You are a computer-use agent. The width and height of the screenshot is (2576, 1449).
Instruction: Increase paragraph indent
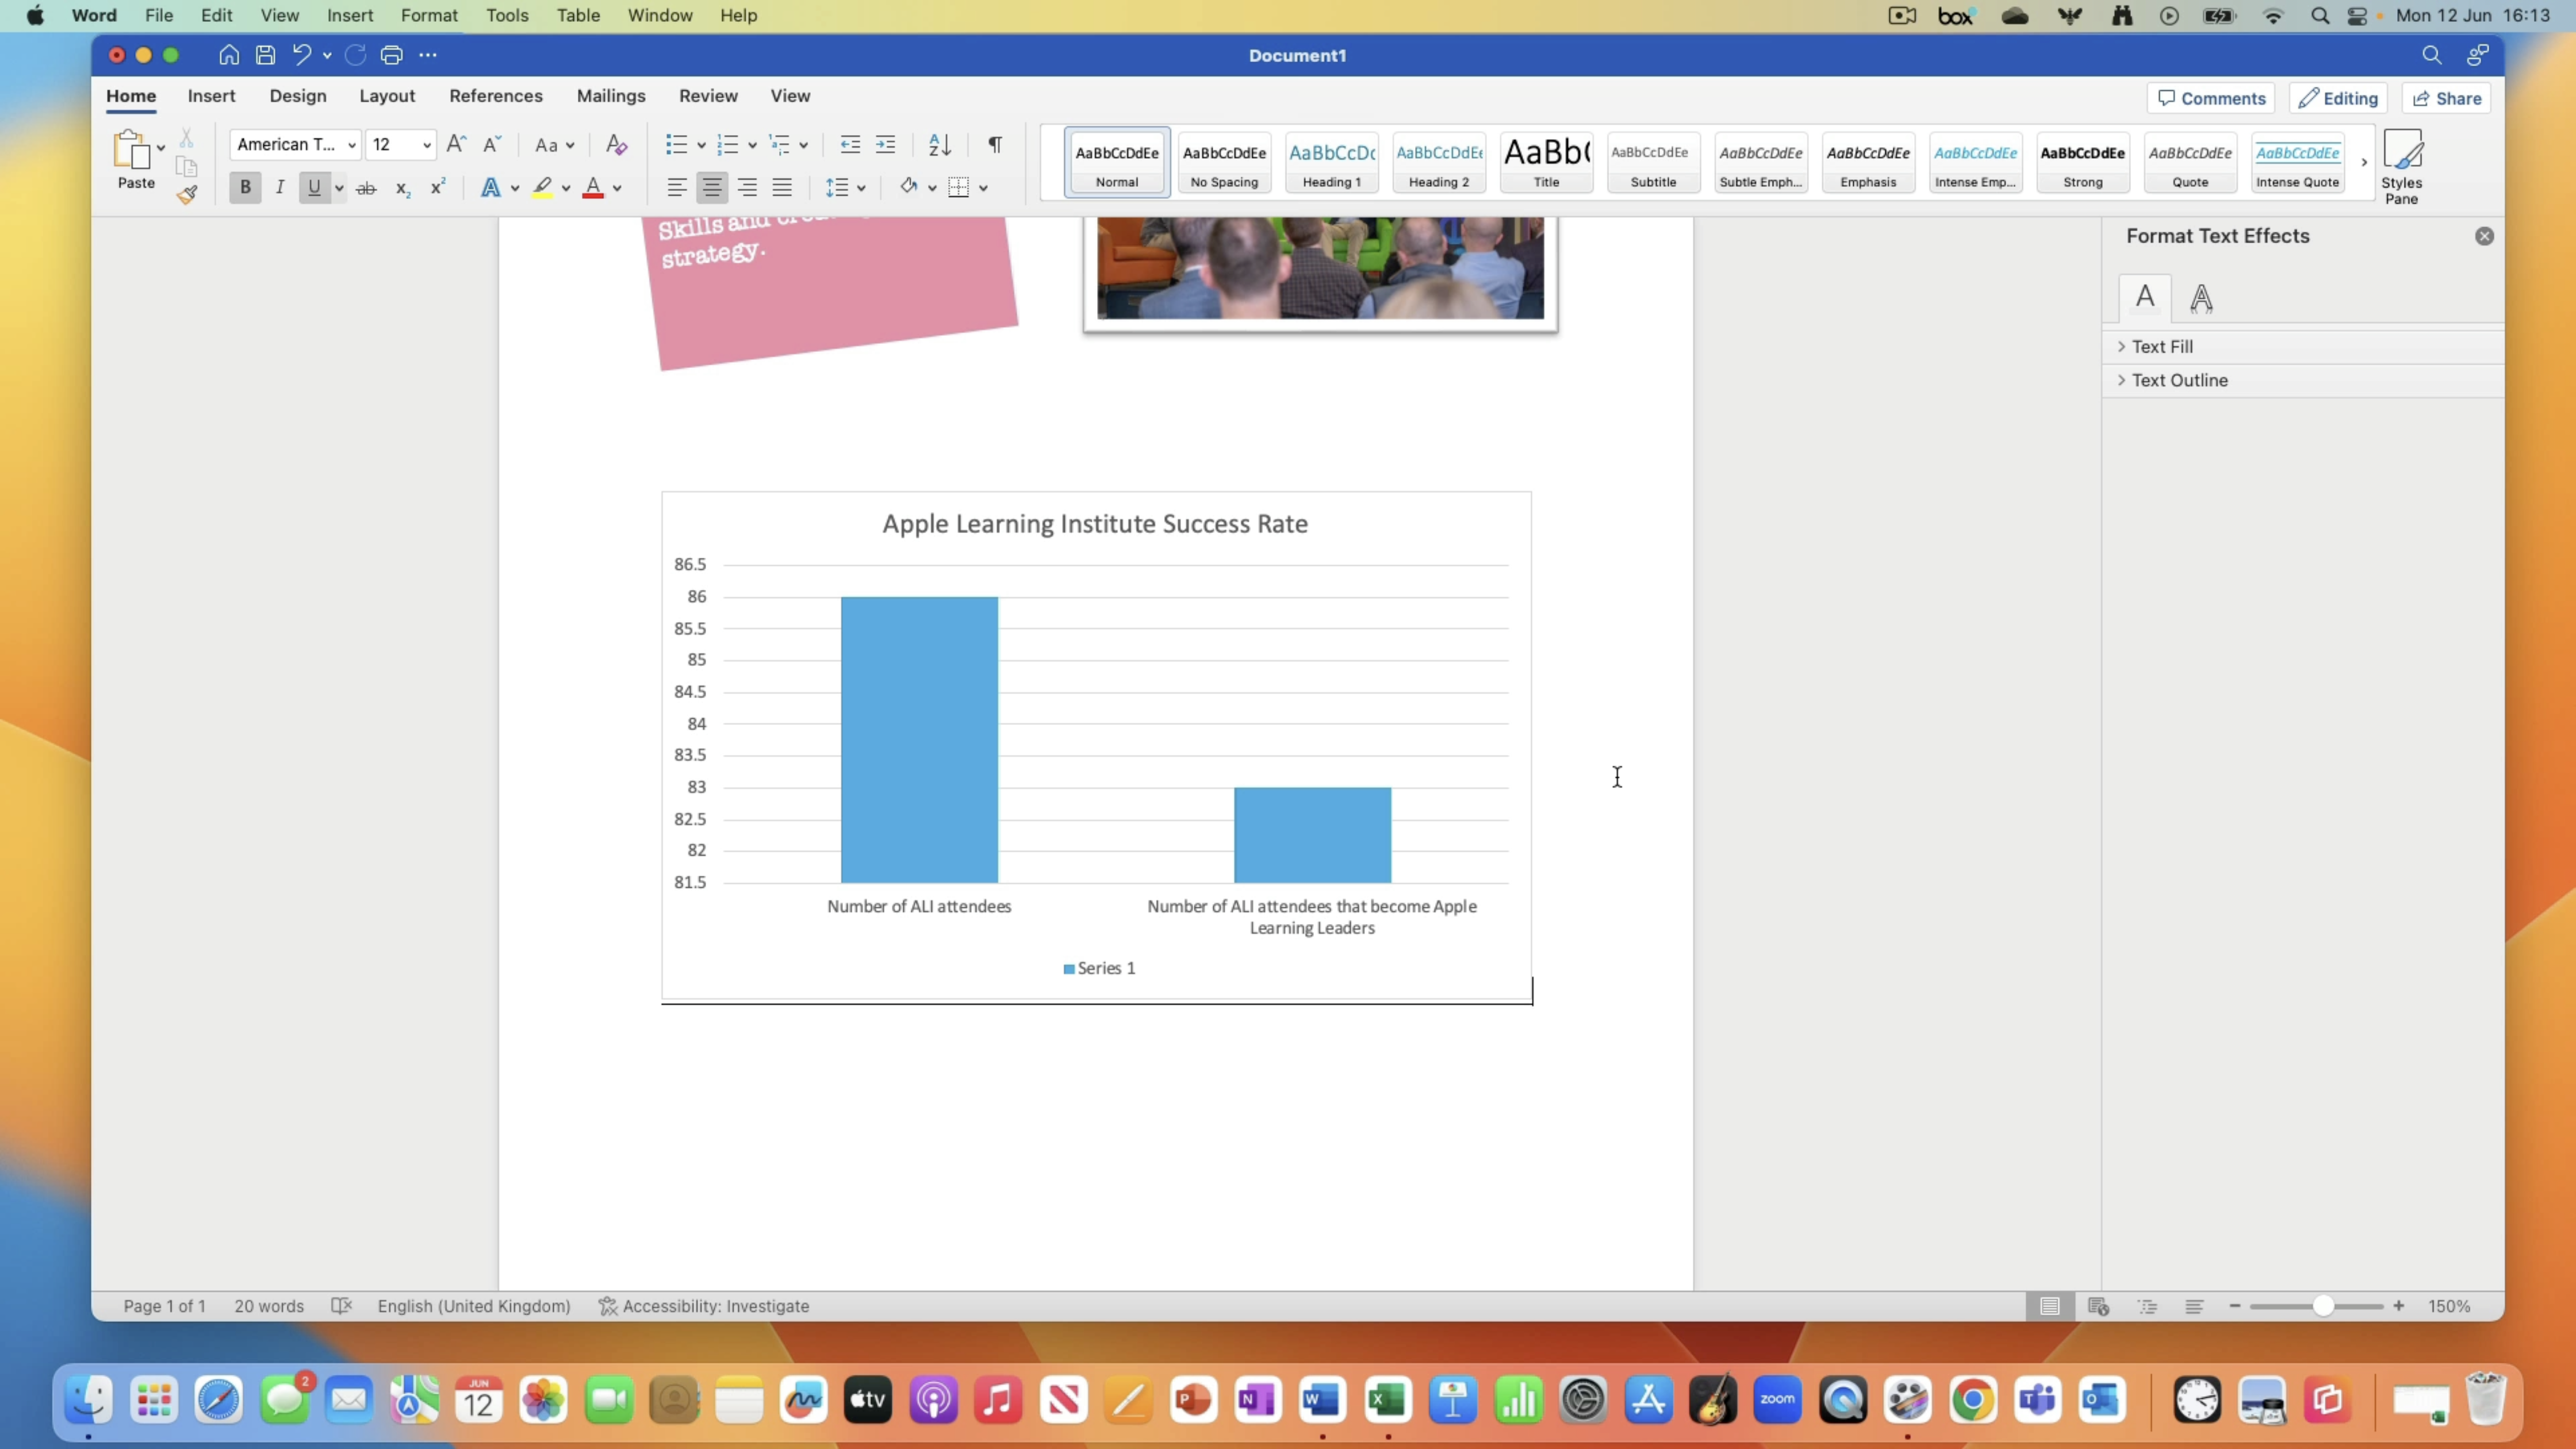coord(885,144)
